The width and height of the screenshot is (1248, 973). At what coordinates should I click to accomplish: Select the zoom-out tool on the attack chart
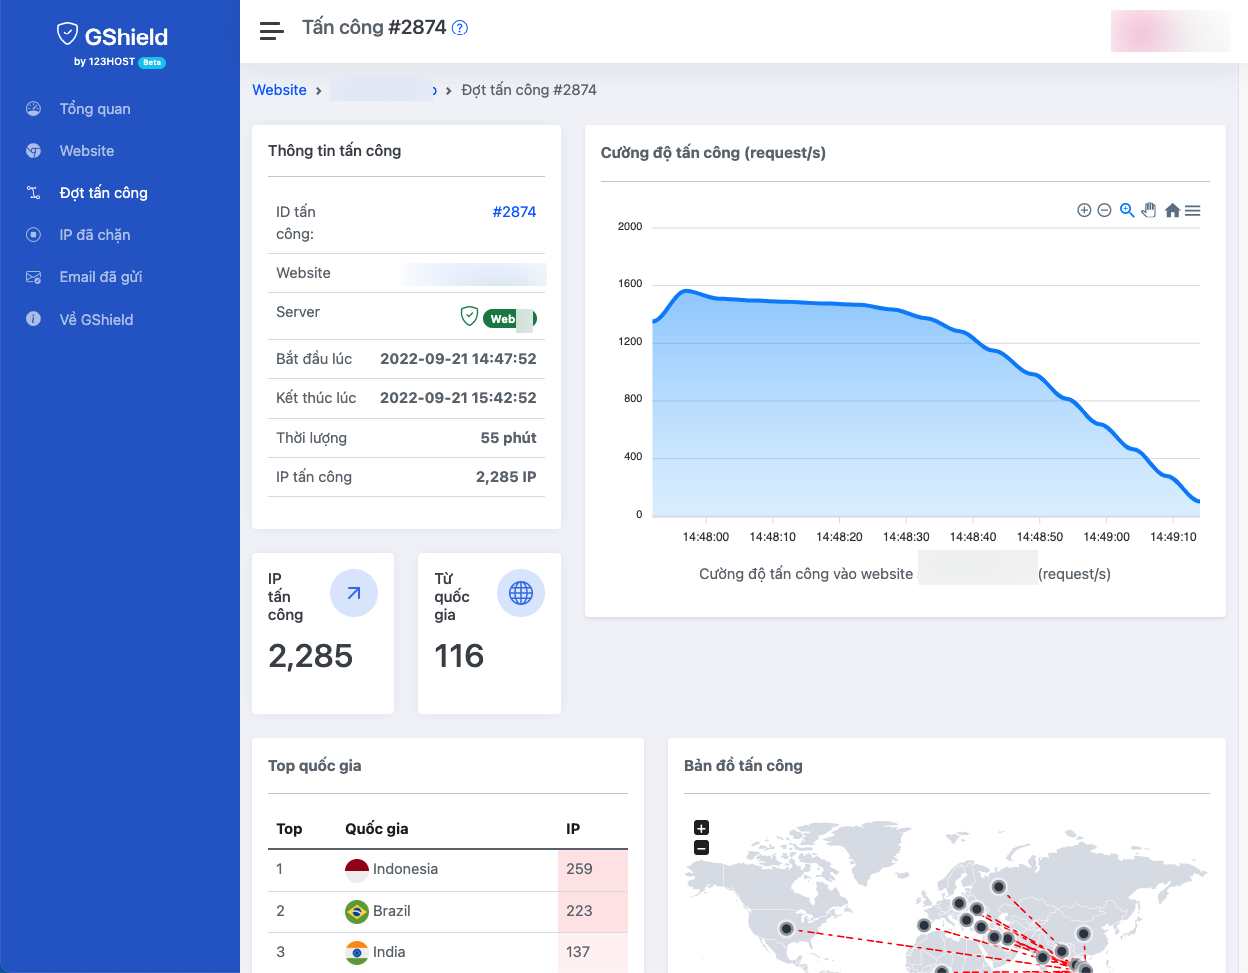(1104, 210)
